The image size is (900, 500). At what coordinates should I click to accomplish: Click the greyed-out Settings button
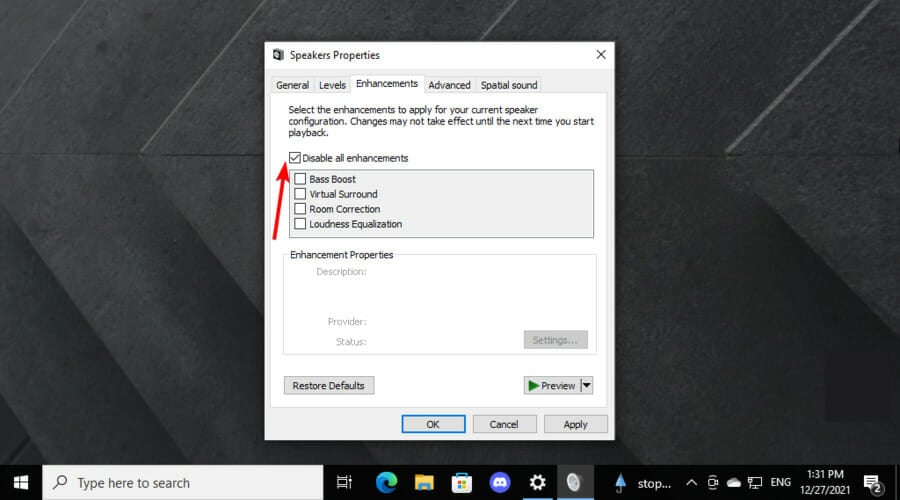[556, 340]
